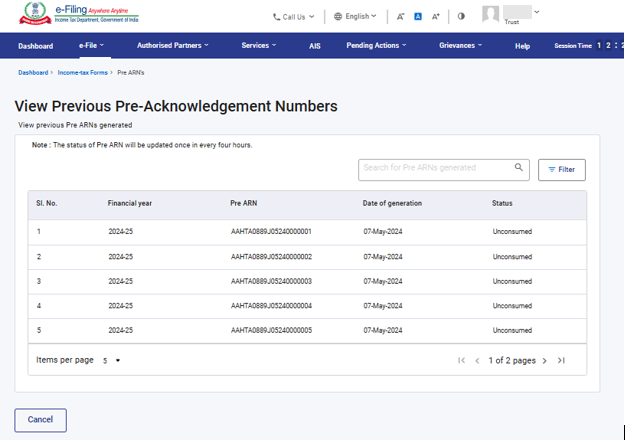This screenshot has height=446, width=628.
Task: Click the Status column header
Action: (x=502, y=203)
